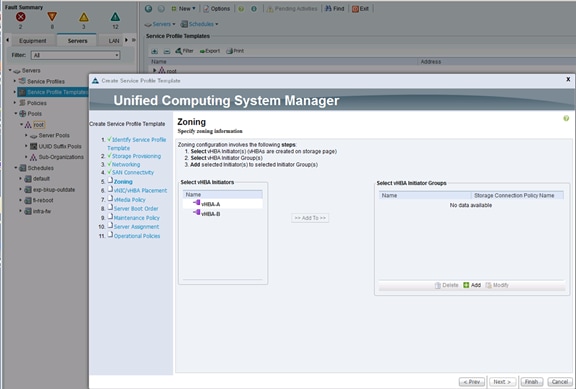Click the Find toolbar button

tap(335, 8)
